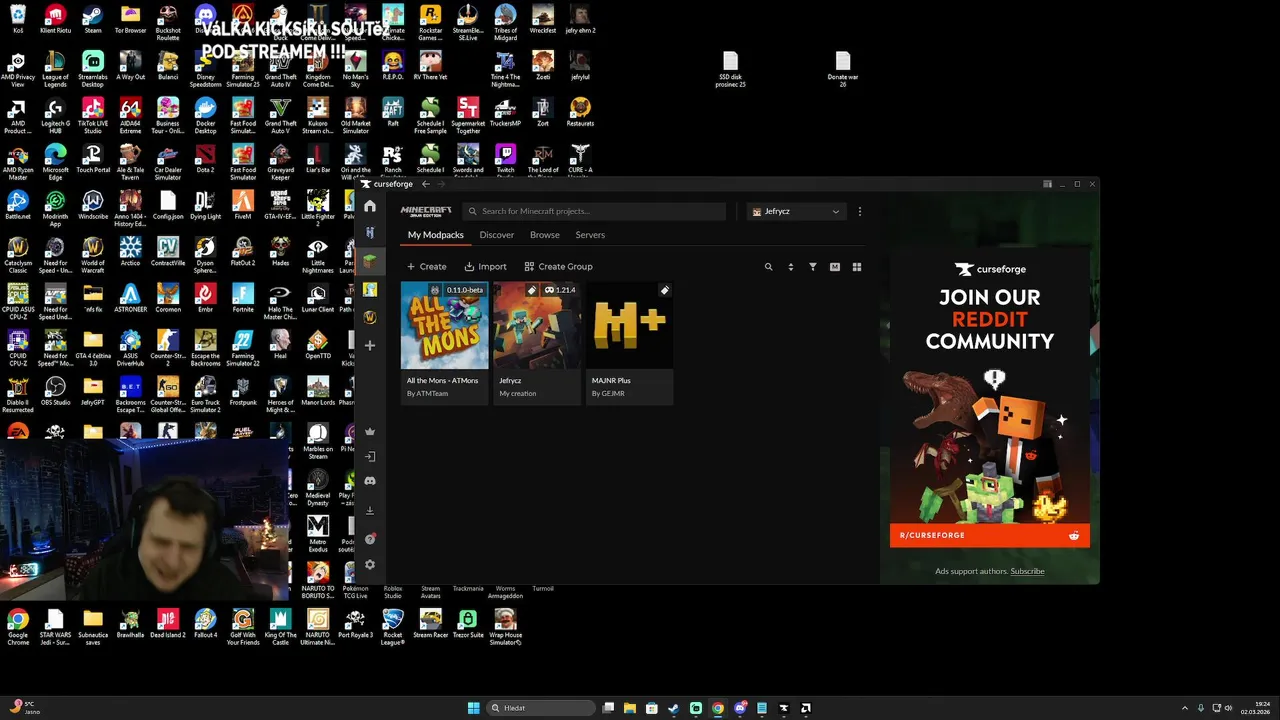Click the Import button
This screenshot has width=1280, height=720.
click(486, 267)
